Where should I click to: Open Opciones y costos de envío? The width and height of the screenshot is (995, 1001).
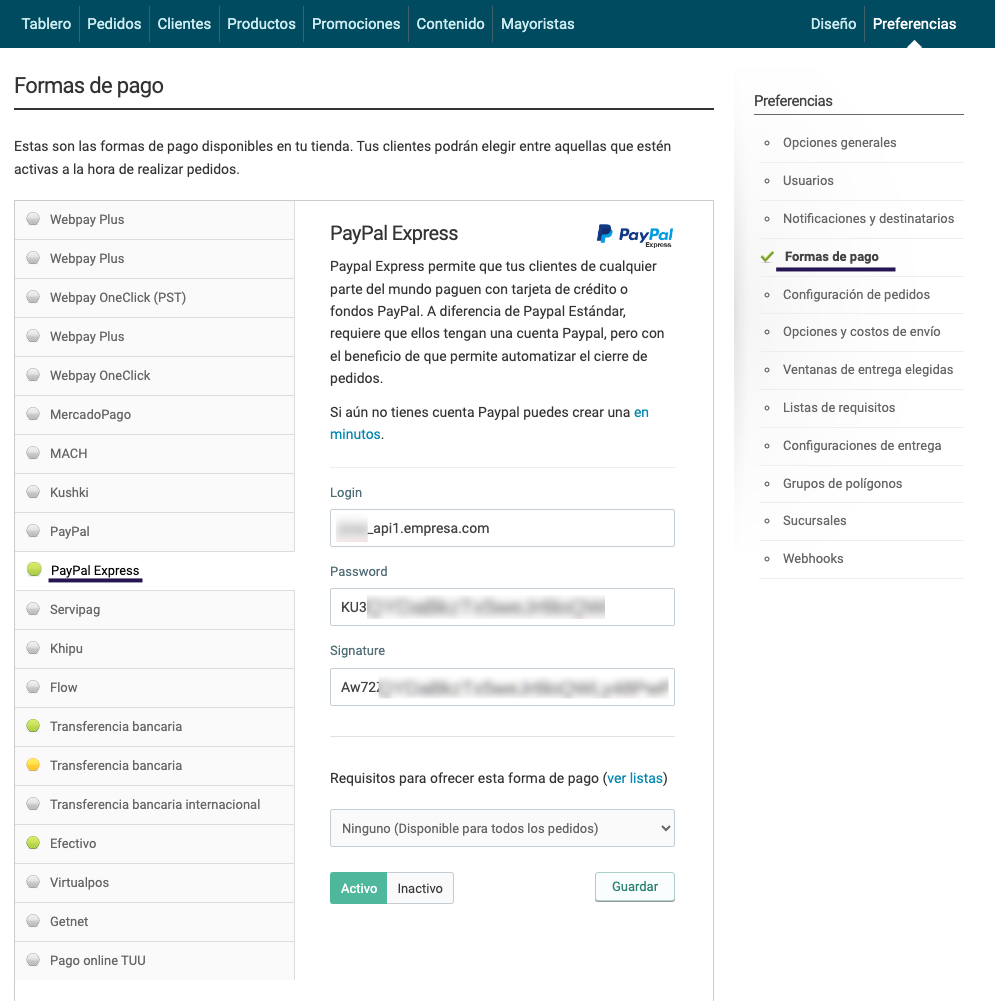(861, 331)
